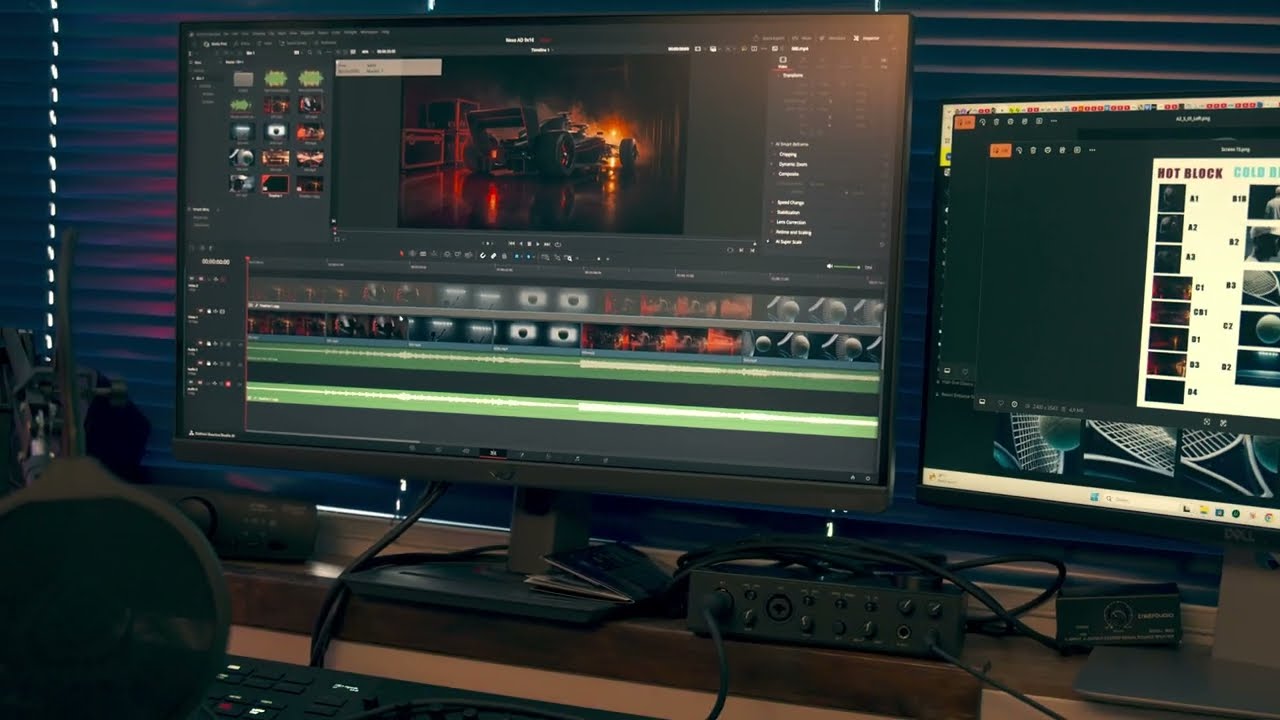Image resolution: width=1280 pixels, height=720 pixels.
Task: Switch to the highlighted Edit page tab
Action: 493,452
